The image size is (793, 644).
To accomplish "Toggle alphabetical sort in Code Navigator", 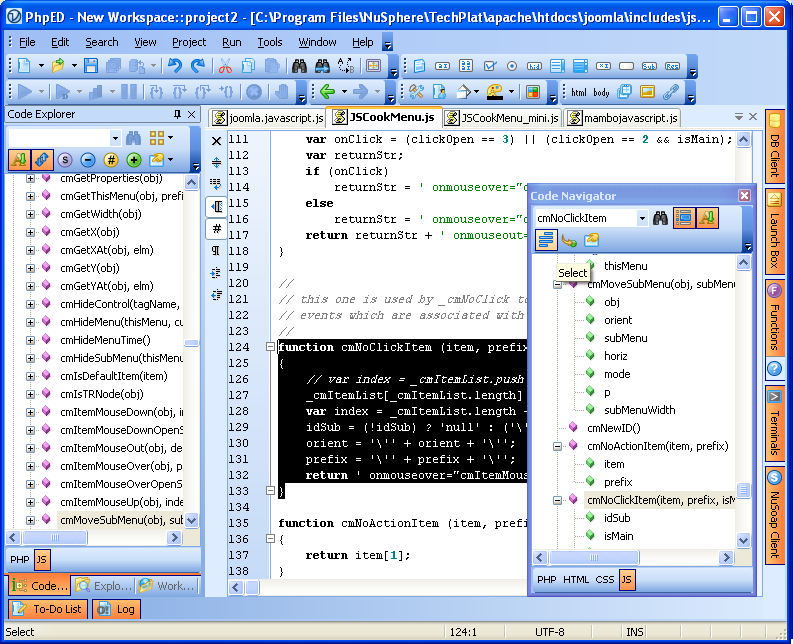I will [707, 219].
